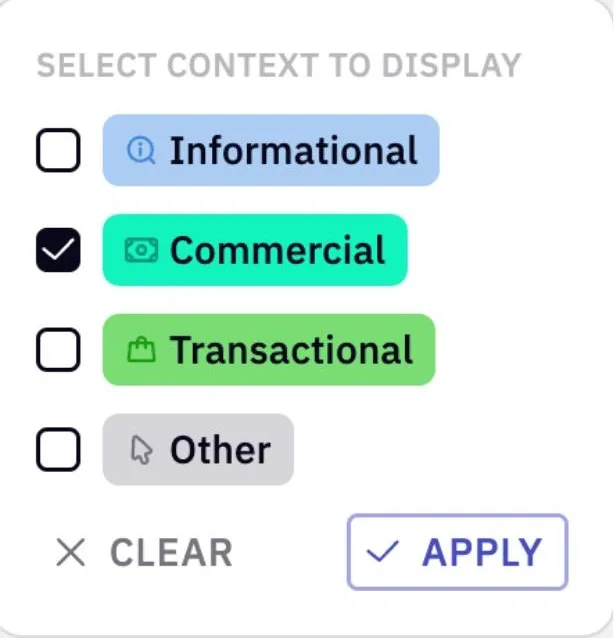Uncheck the Commercial checkbox
615x638 pixels.
coord(58,250)
